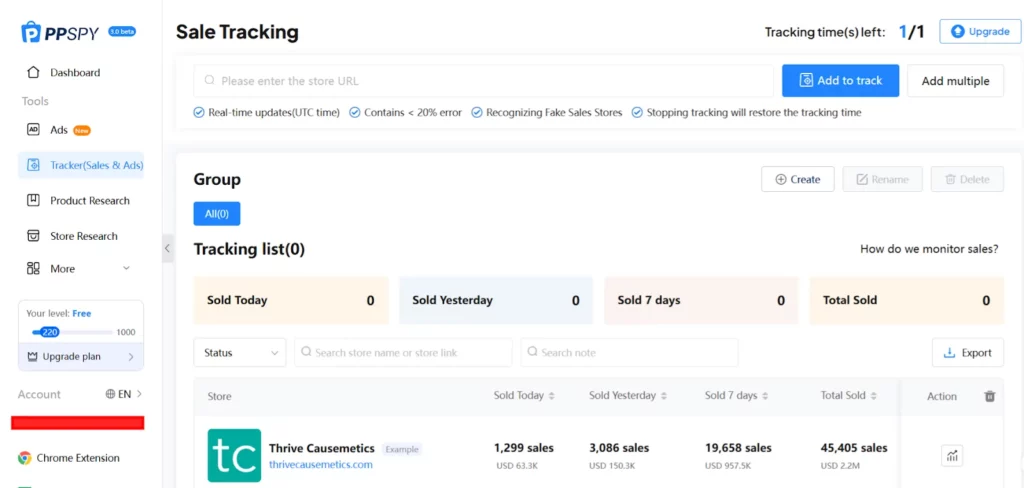
Task: Collapse the sidebar with arrow handle
Action: pyautogui.click(x=168, y=248)
